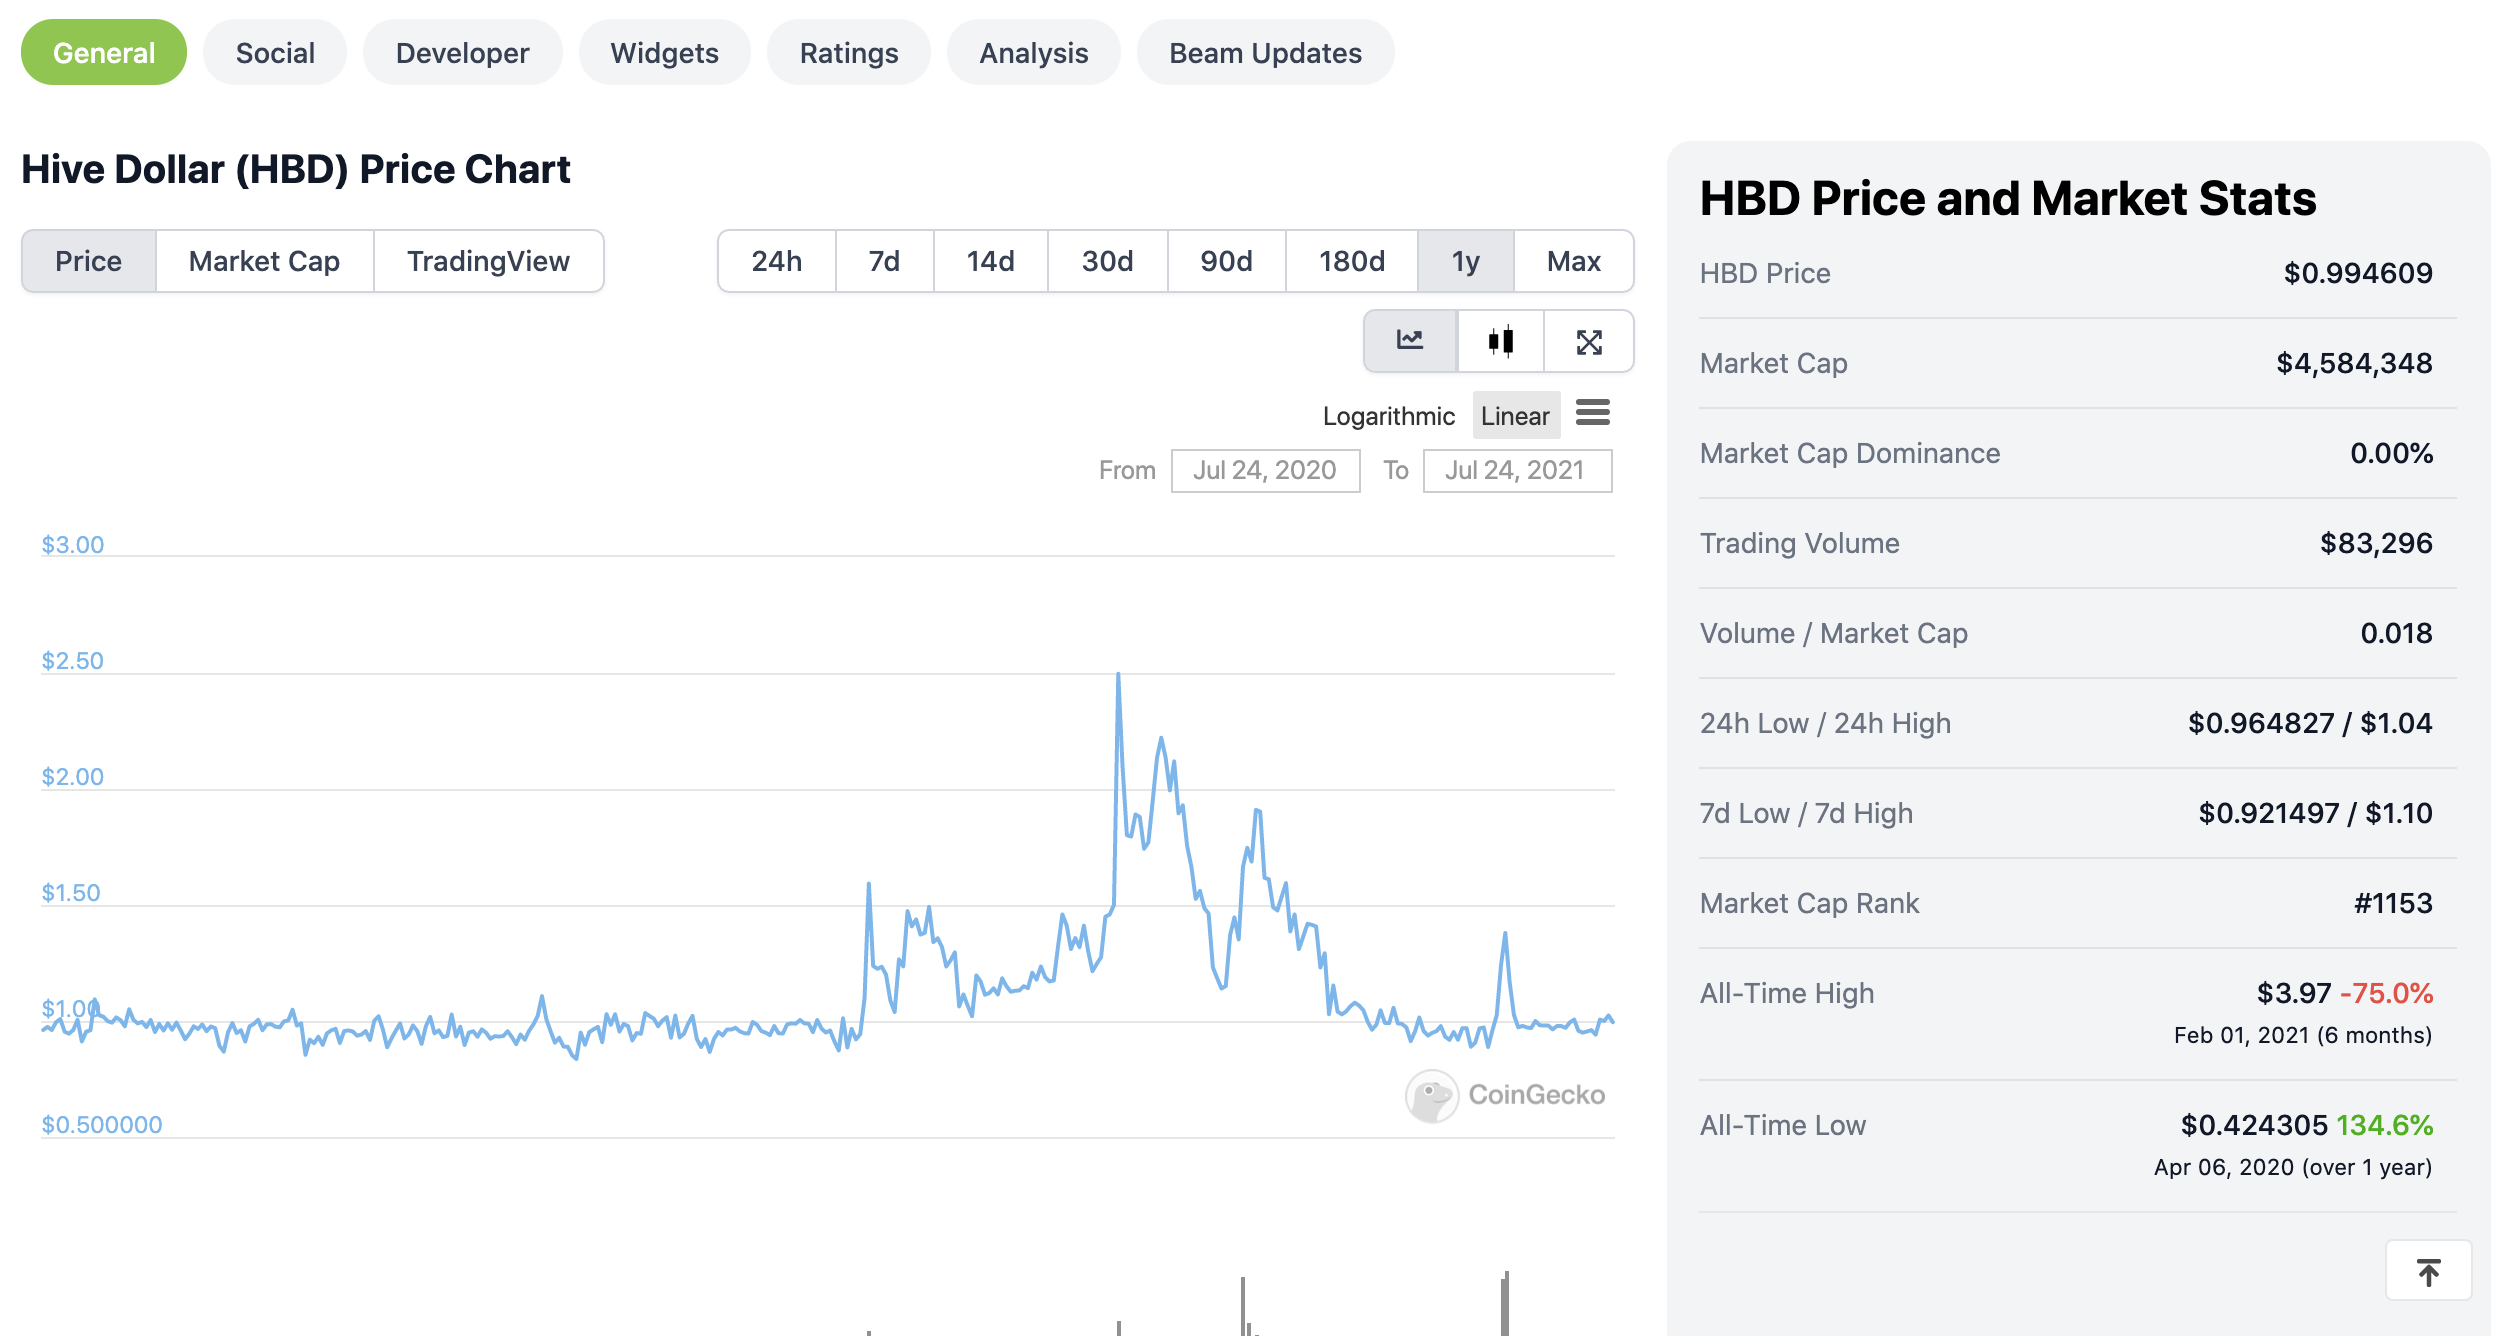Screen dimensions: 2507x1336
Task: Click the $3.00 axis label
Action: (72, 545)
